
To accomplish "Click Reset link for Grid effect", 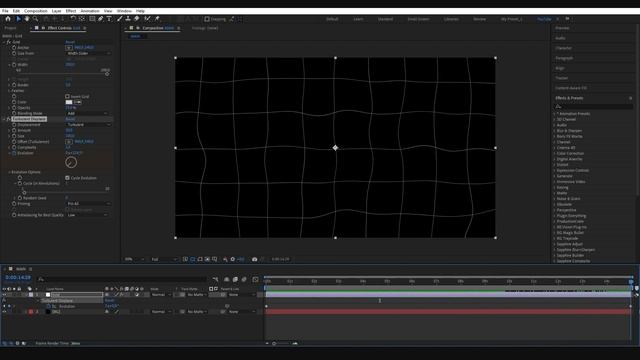I will point(70,42).
